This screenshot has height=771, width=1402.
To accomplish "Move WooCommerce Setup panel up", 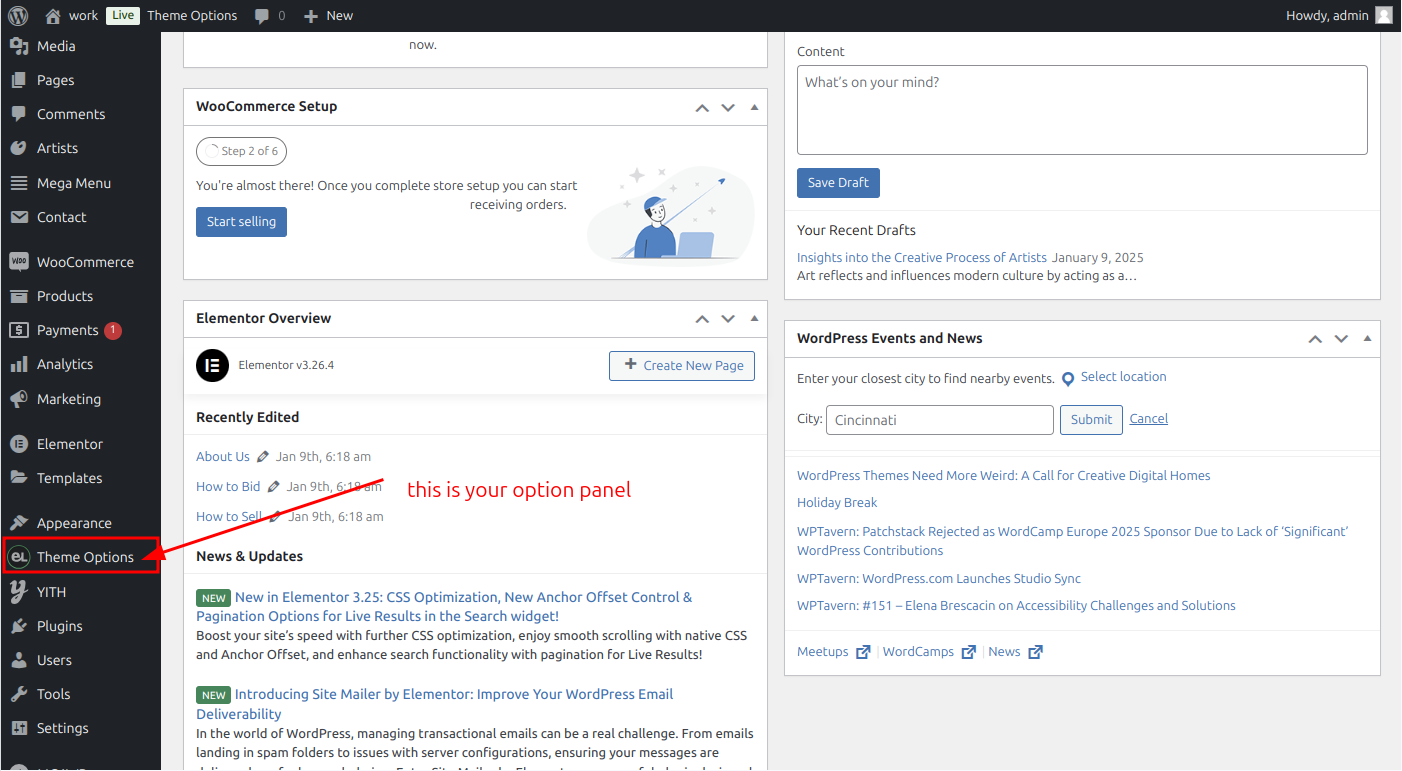I will (x=702, y=107).
